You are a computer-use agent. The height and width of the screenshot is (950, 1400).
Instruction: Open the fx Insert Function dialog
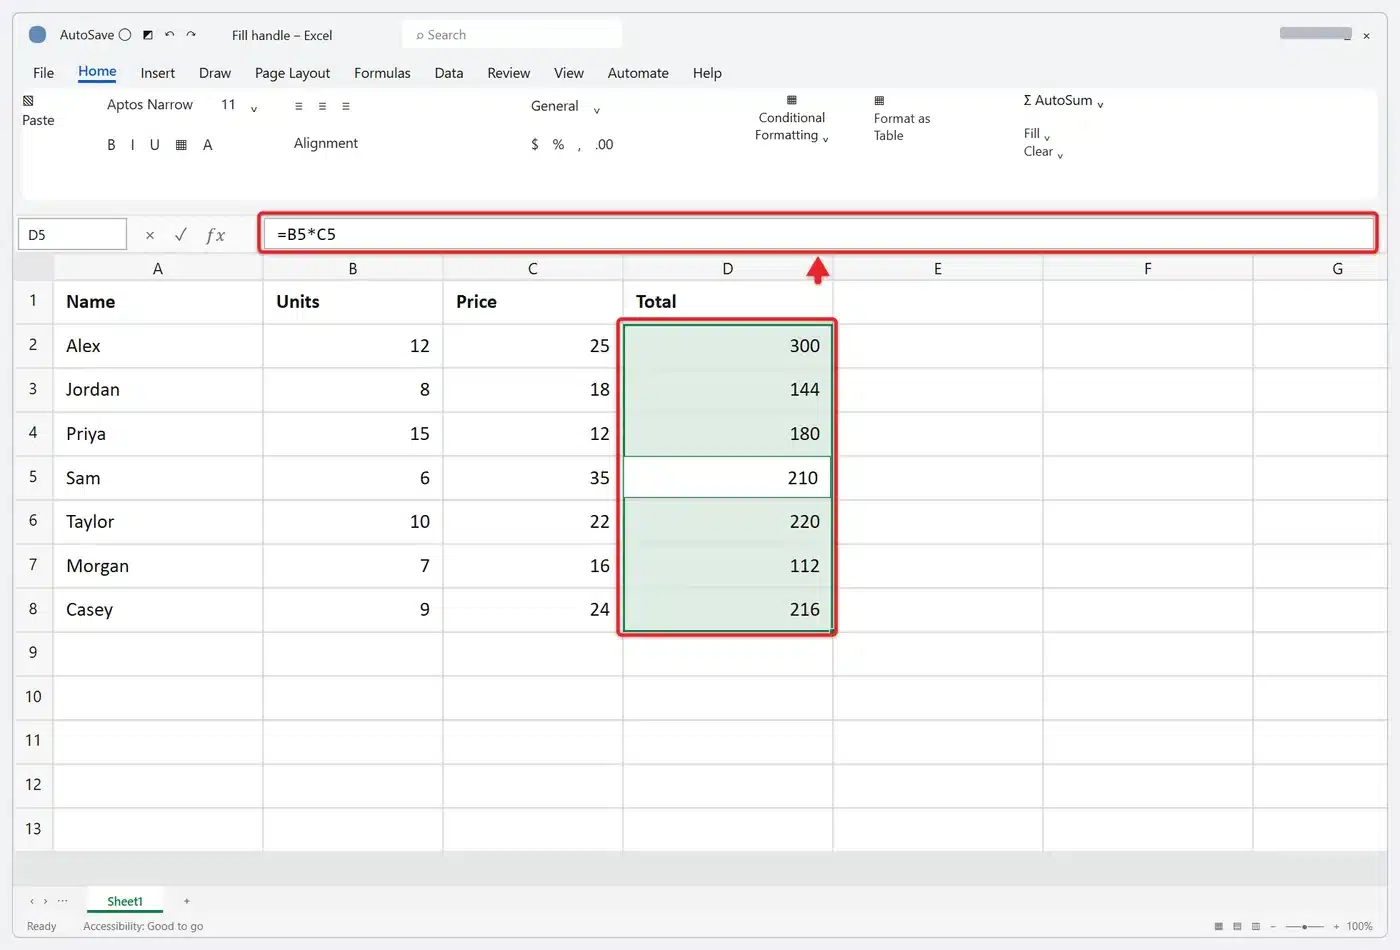(x=215, y=235)
